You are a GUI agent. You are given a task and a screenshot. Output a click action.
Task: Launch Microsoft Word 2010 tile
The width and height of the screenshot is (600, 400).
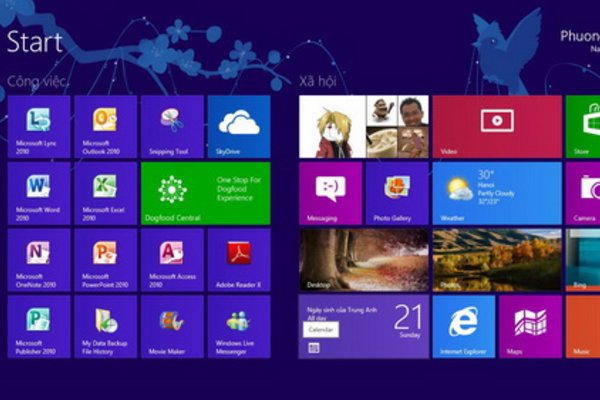(x=39, y=193)
